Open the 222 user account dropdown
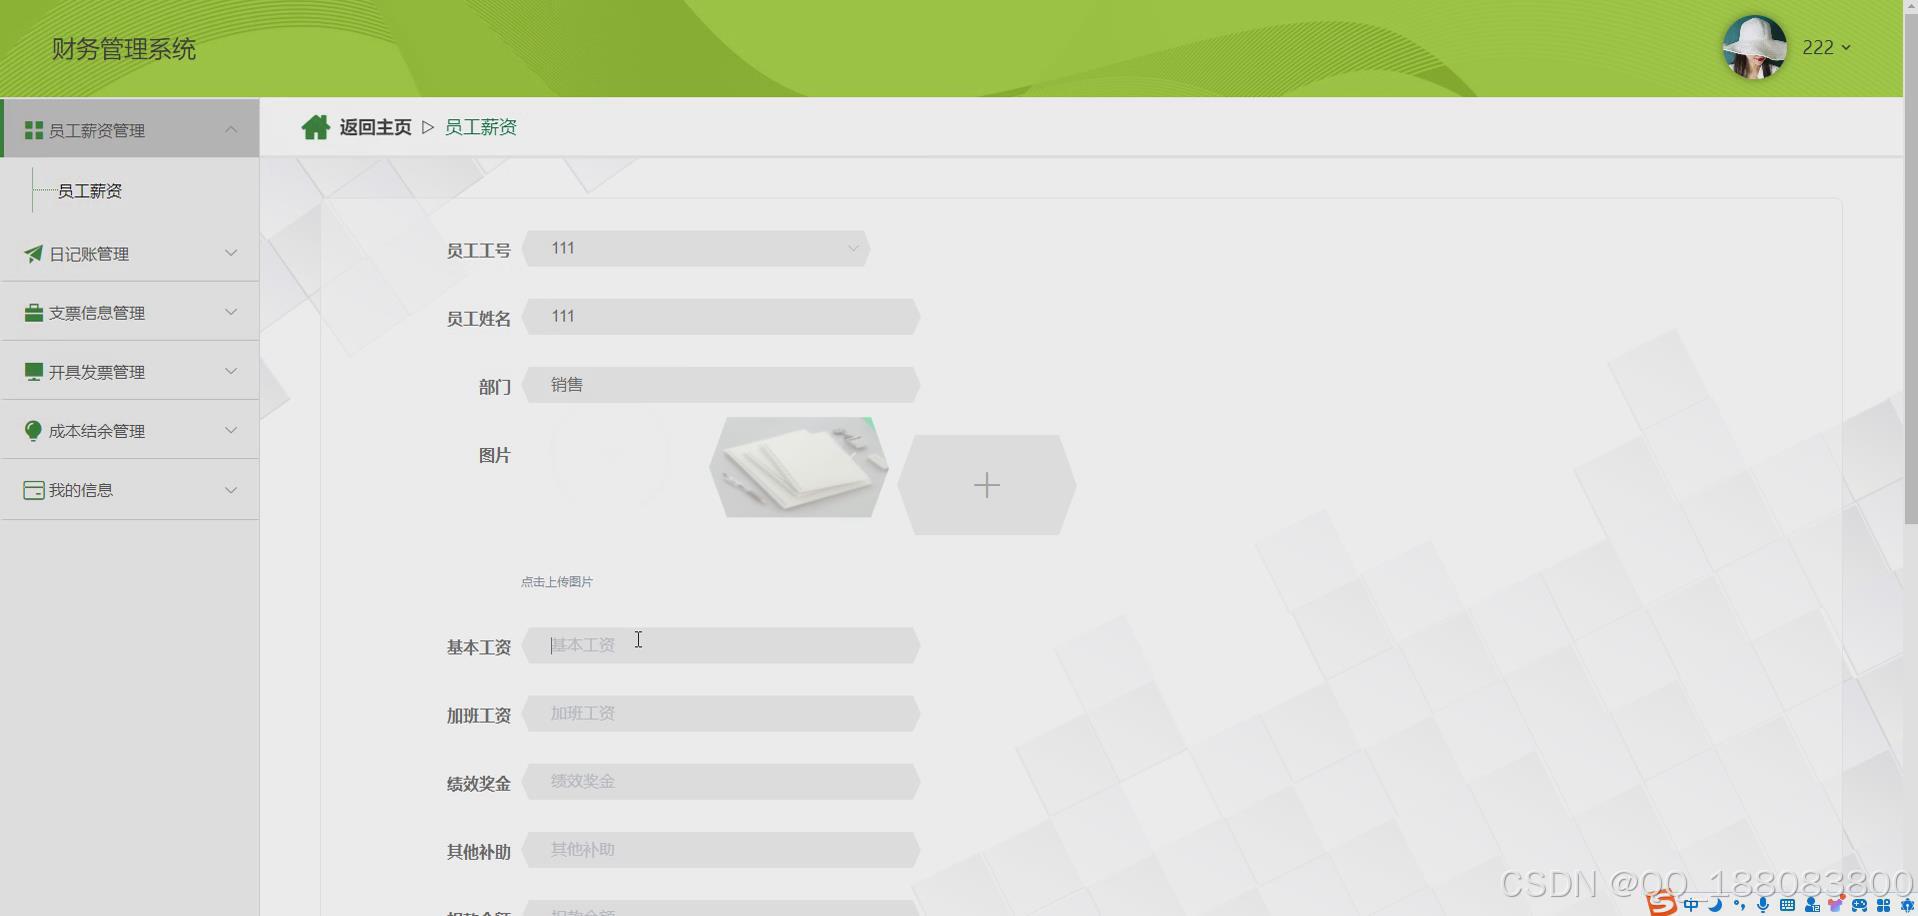1918x916 pixels. pos(1826,47)
